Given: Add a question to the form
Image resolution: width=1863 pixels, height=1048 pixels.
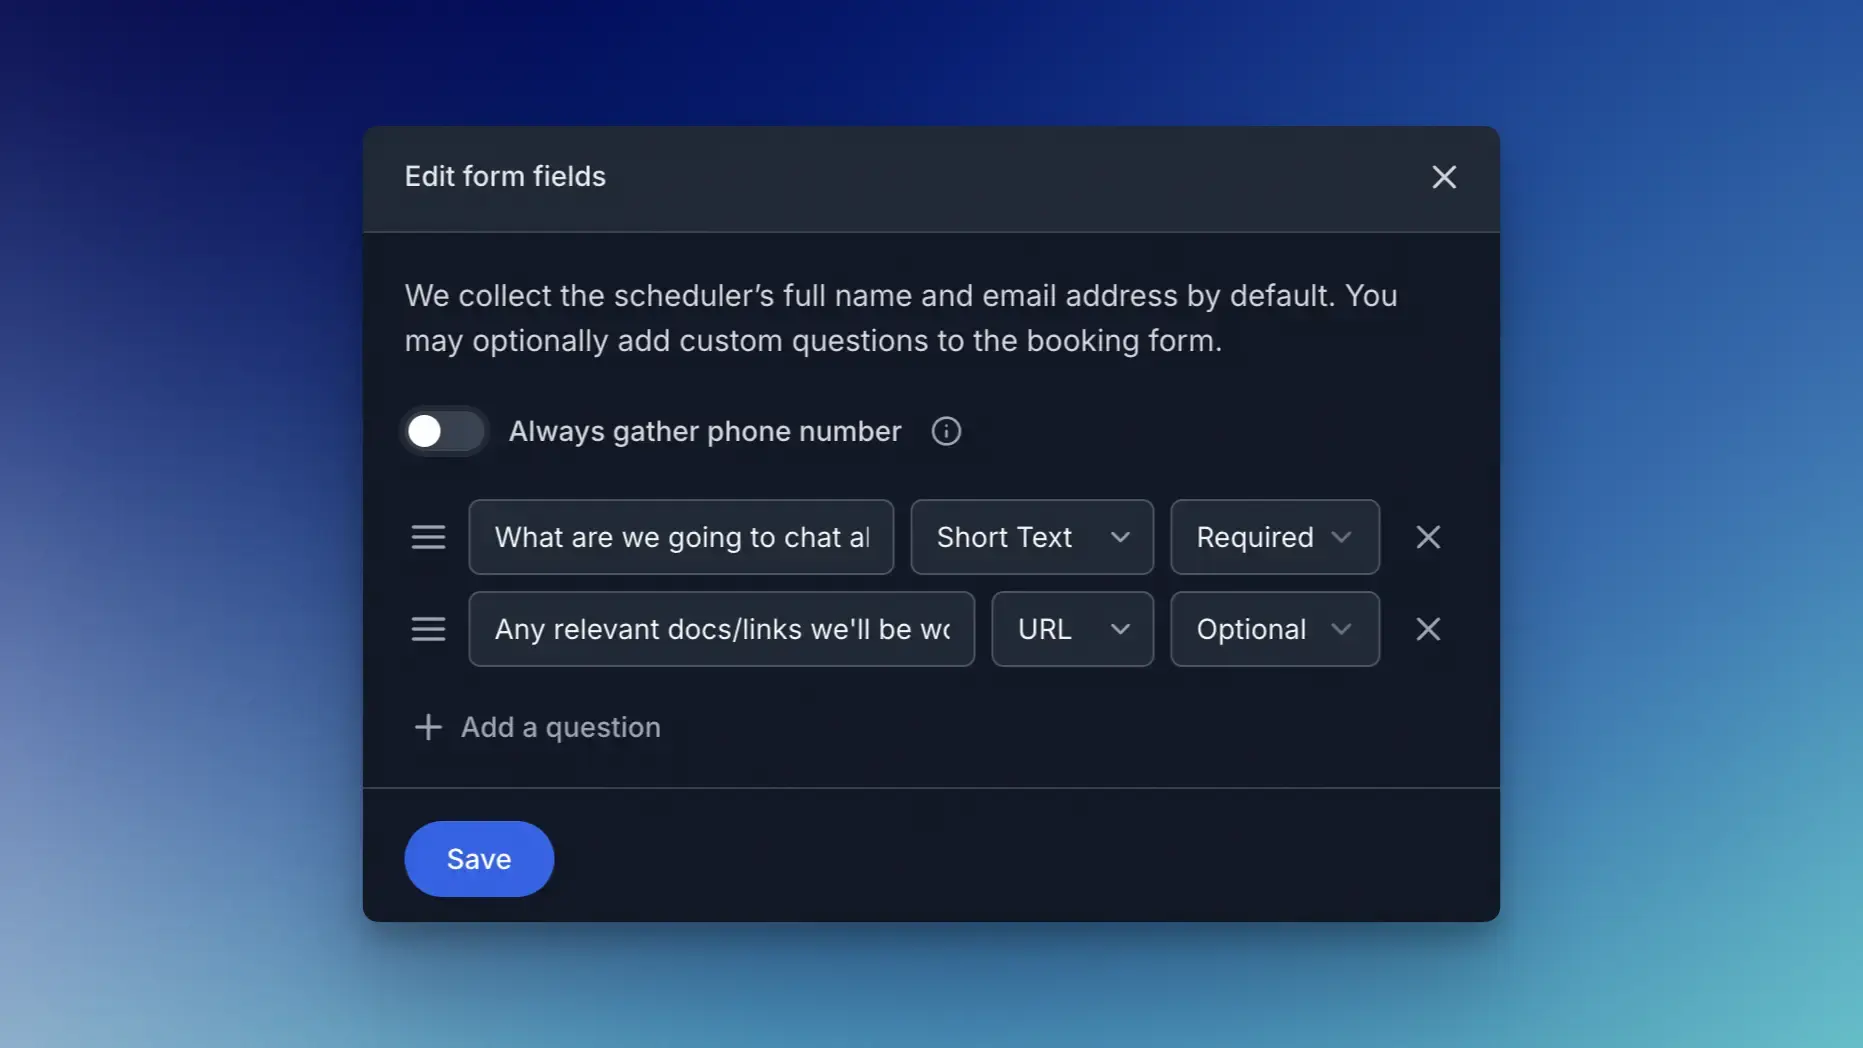Looking at the screenshot, I should [537, 727].
